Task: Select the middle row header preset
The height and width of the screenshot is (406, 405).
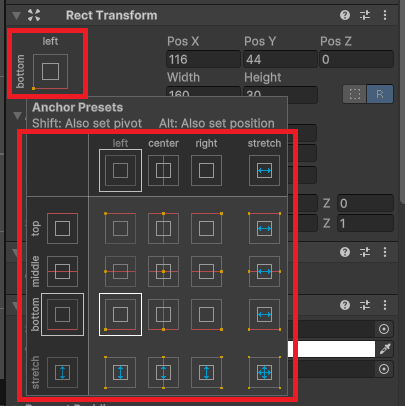Action: (62, 272)
